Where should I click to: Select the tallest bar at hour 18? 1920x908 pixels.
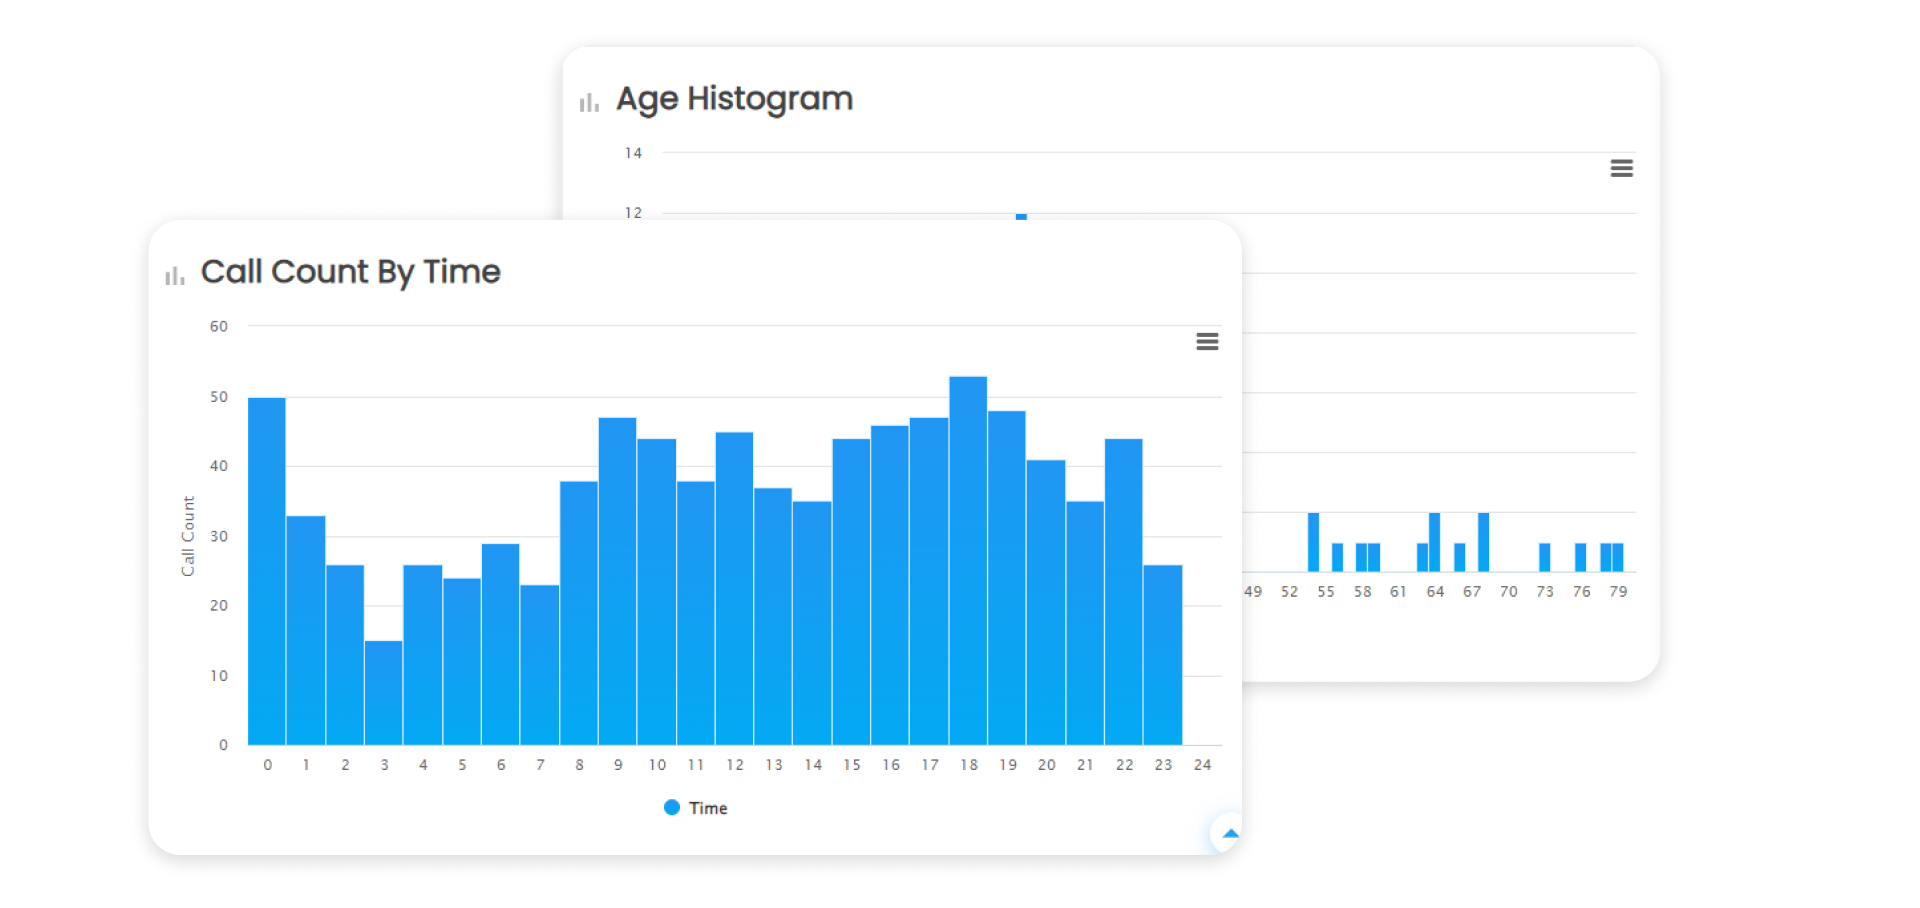click(x=968, y=560)
